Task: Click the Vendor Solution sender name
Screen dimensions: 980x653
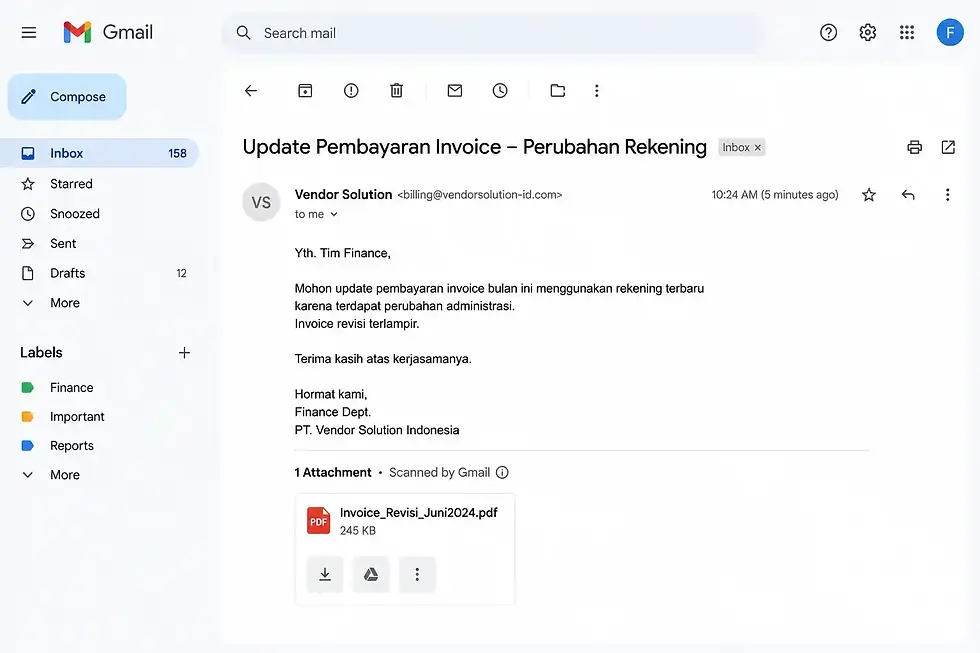Action: [x=343, y=194]
